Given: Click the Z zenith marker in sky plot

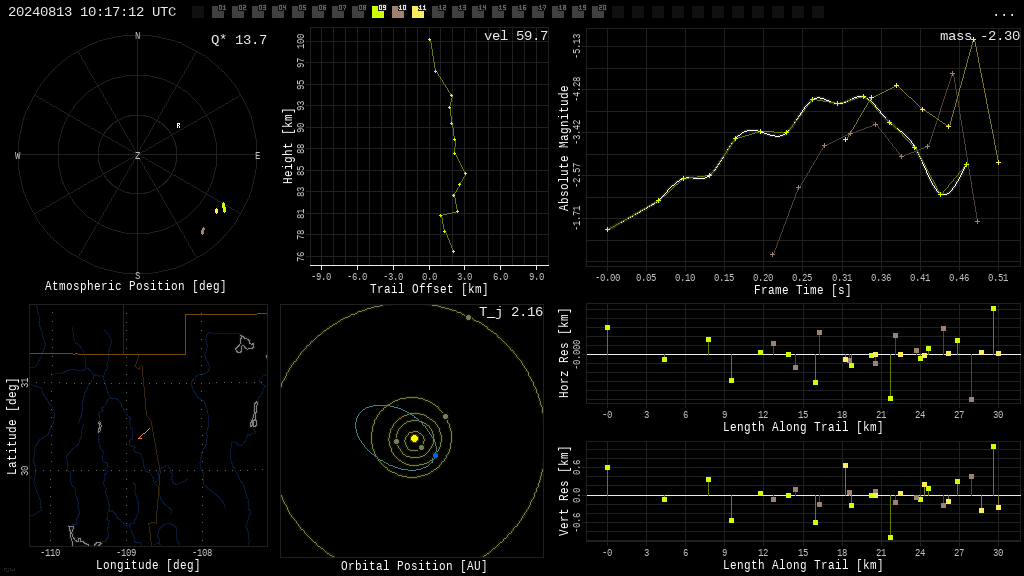Looking at the screenshot, I should click(138, 155).
